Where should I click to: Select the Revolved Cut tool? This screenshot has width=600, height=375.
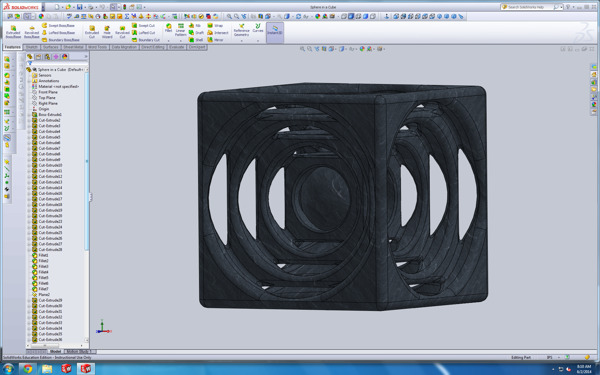click(x=122, y=32)
